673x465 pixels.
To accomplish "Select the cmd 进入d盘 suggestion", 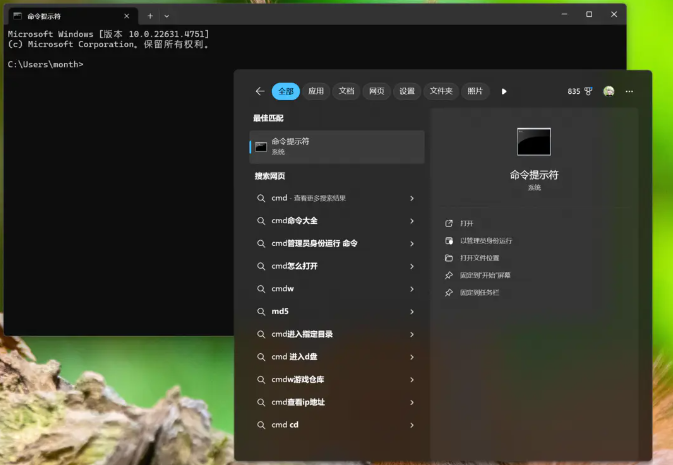I will tap(337, 357).
